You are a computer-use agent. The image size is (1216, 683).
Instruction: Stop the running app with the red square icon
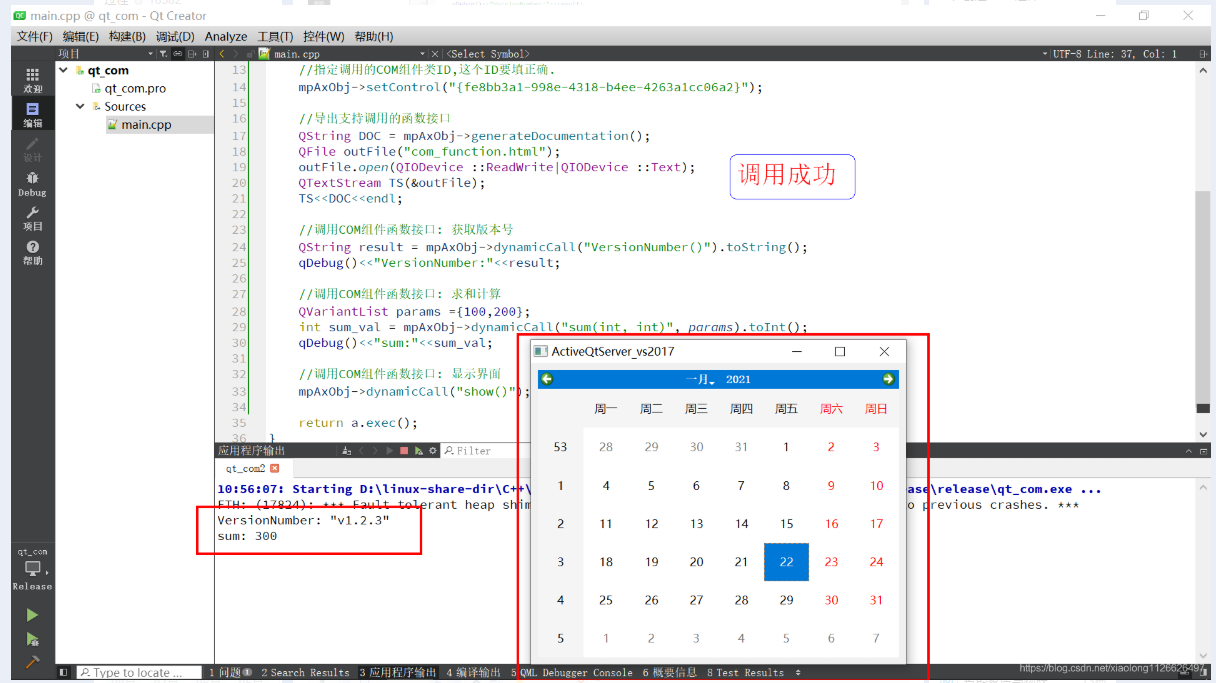(404, 450)
